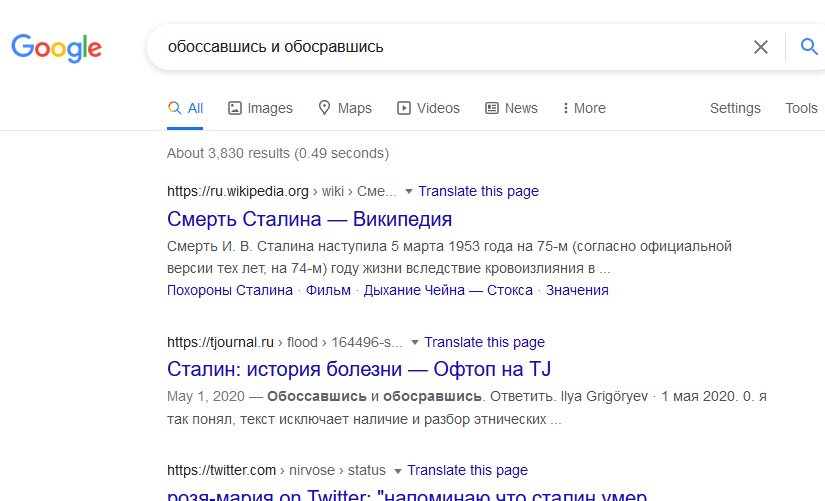Image resolution: width=825 pixels, height=501 pixels.
Task: Open the More search categories menu
Action: click(584, 108)
